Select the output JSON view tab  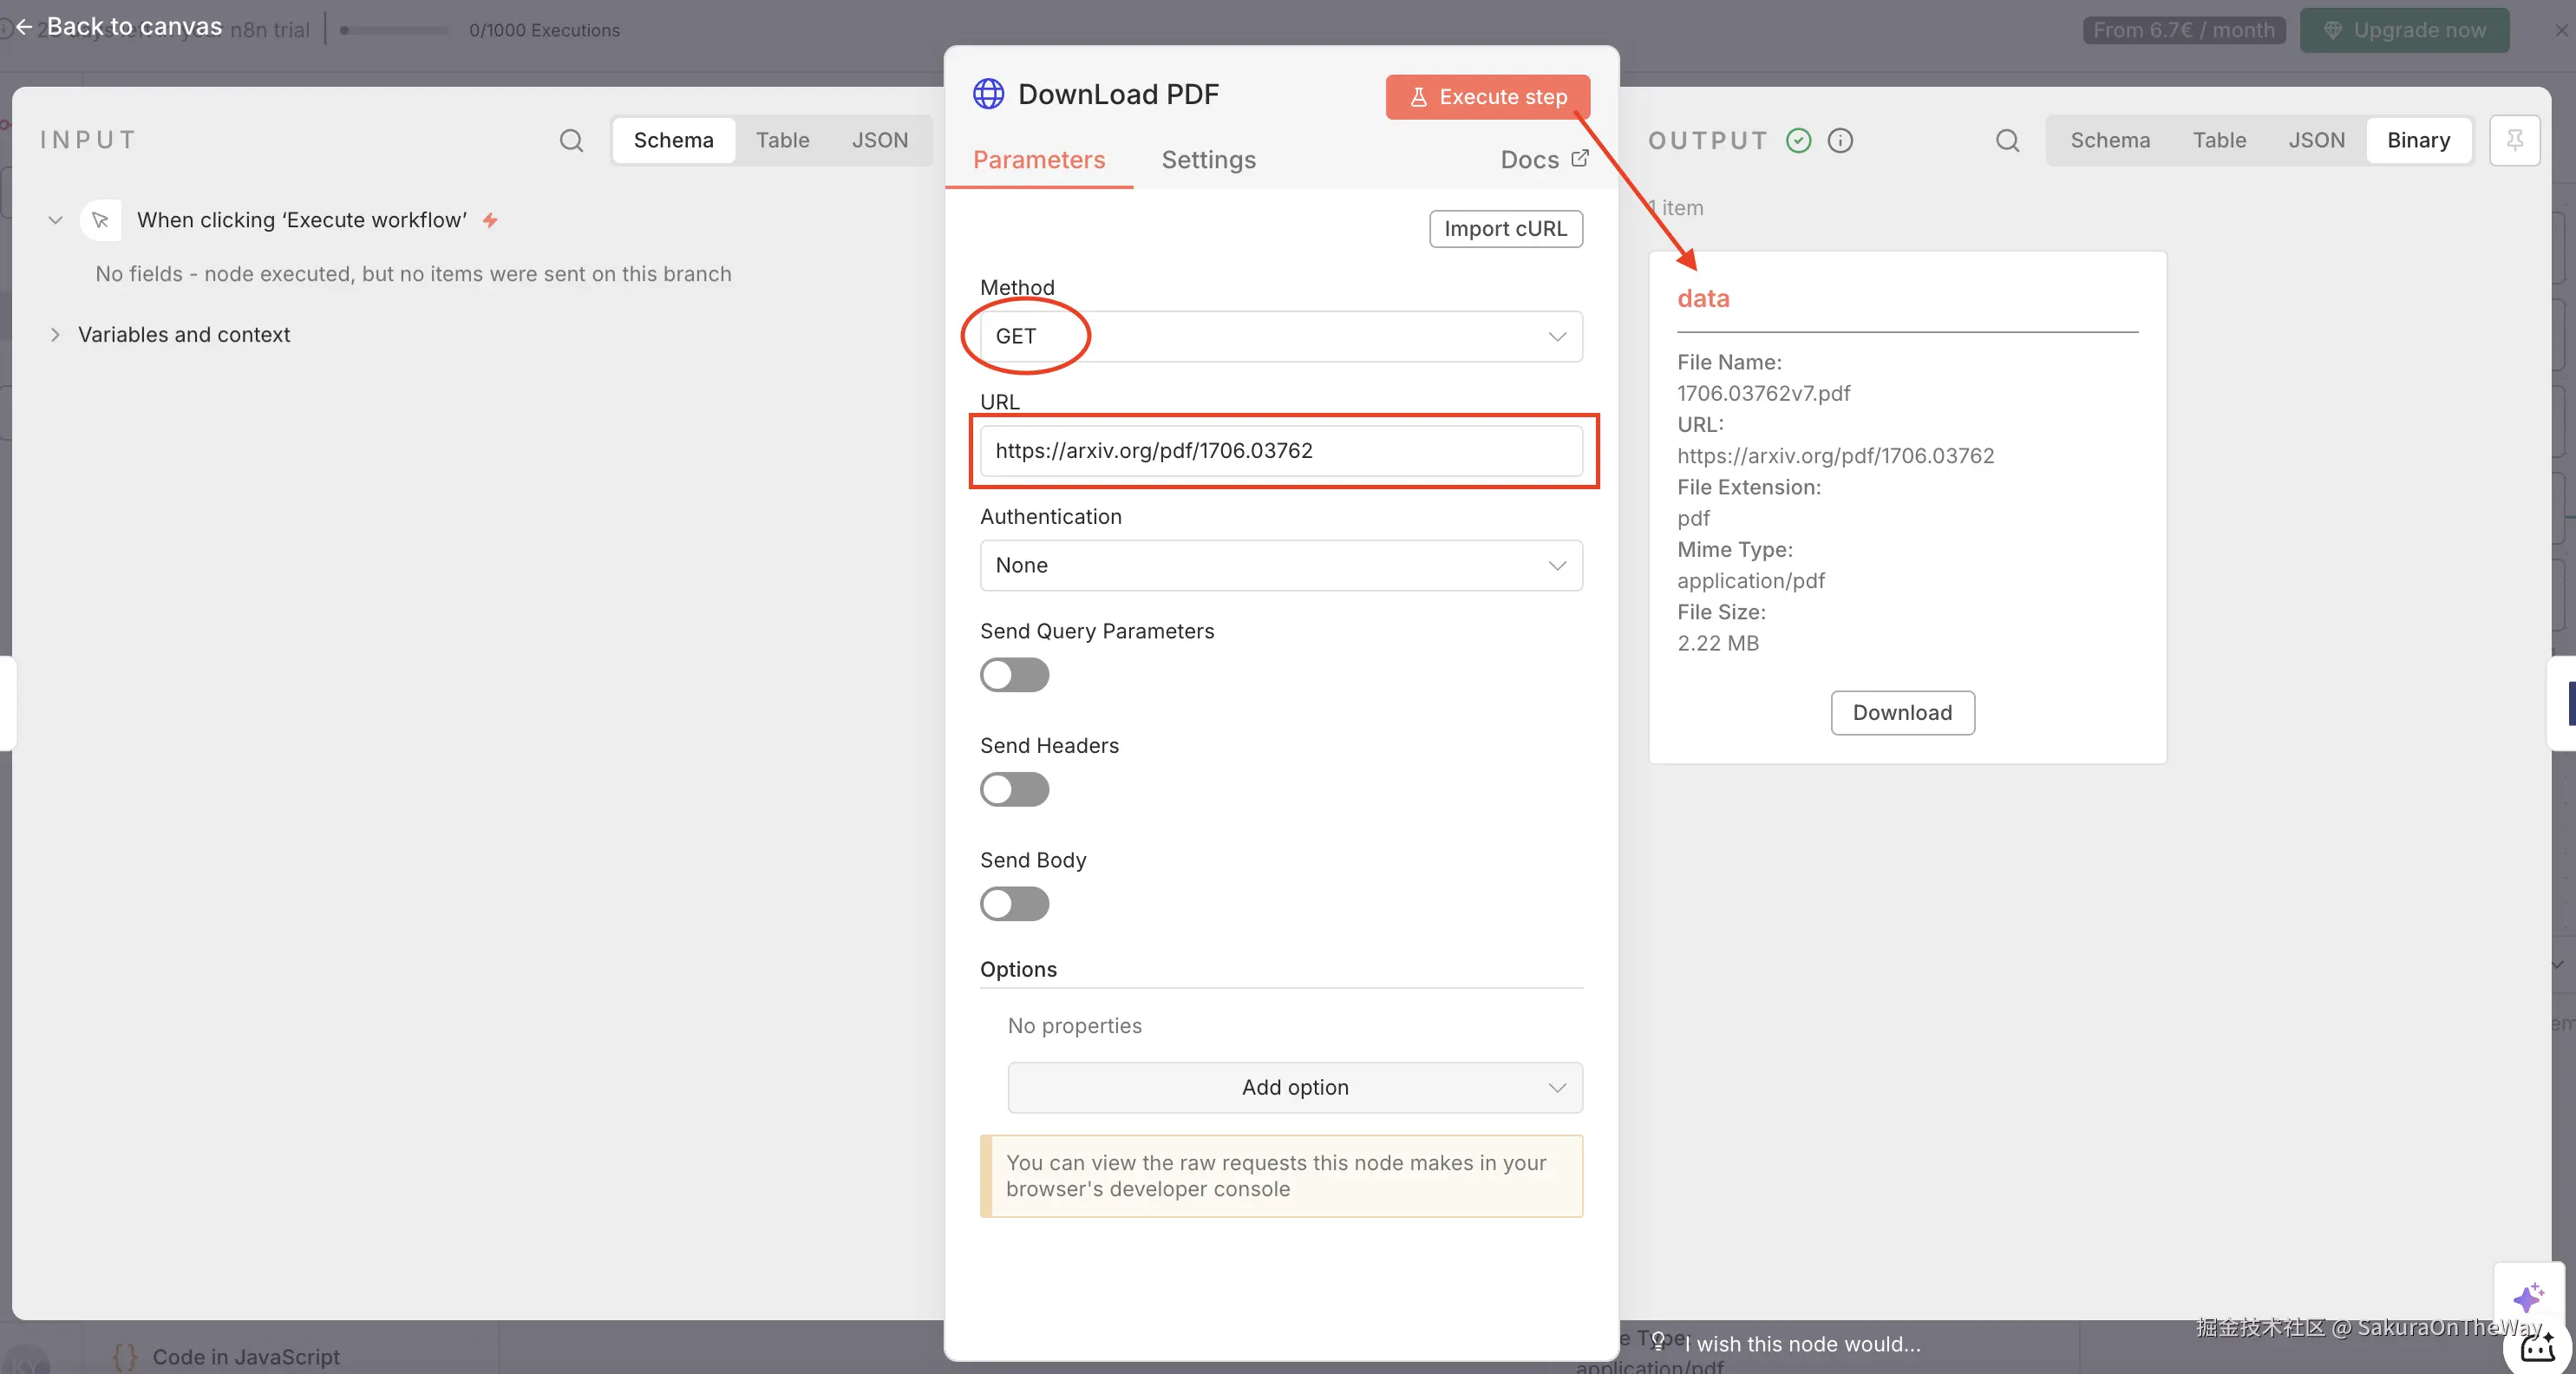point(2316,140)
